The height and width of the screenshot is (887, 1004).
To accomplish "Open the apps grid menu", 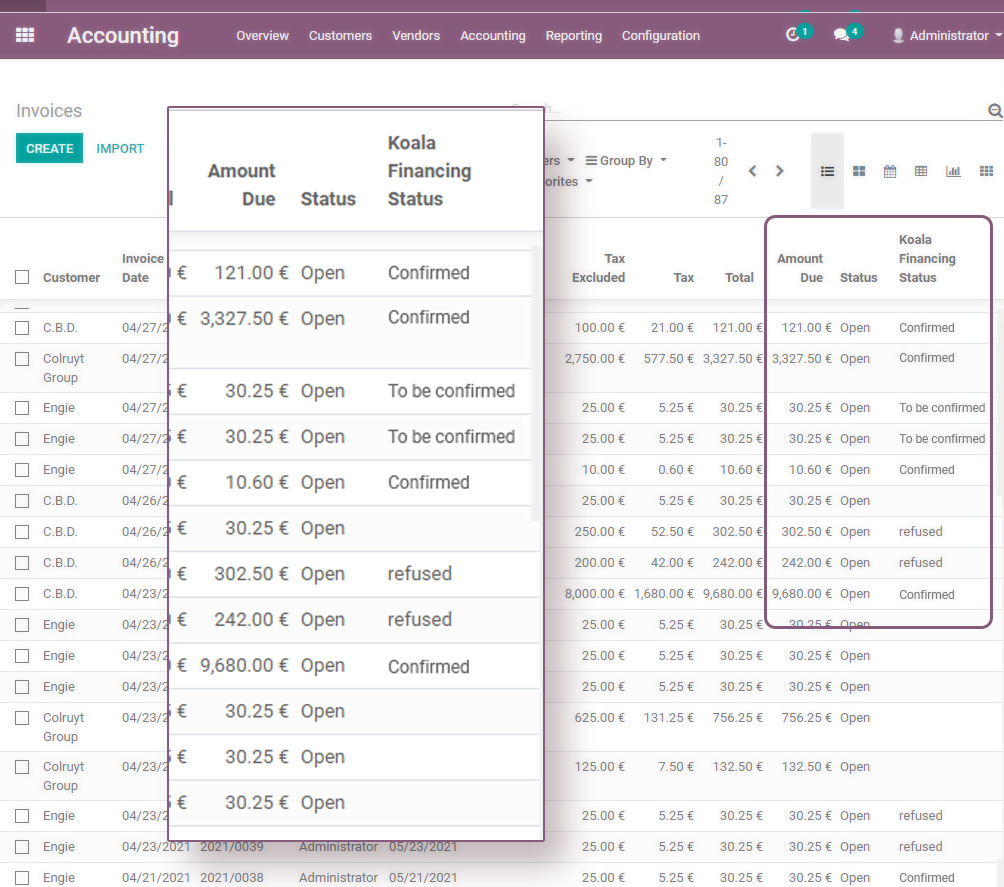I will point(25,35).
